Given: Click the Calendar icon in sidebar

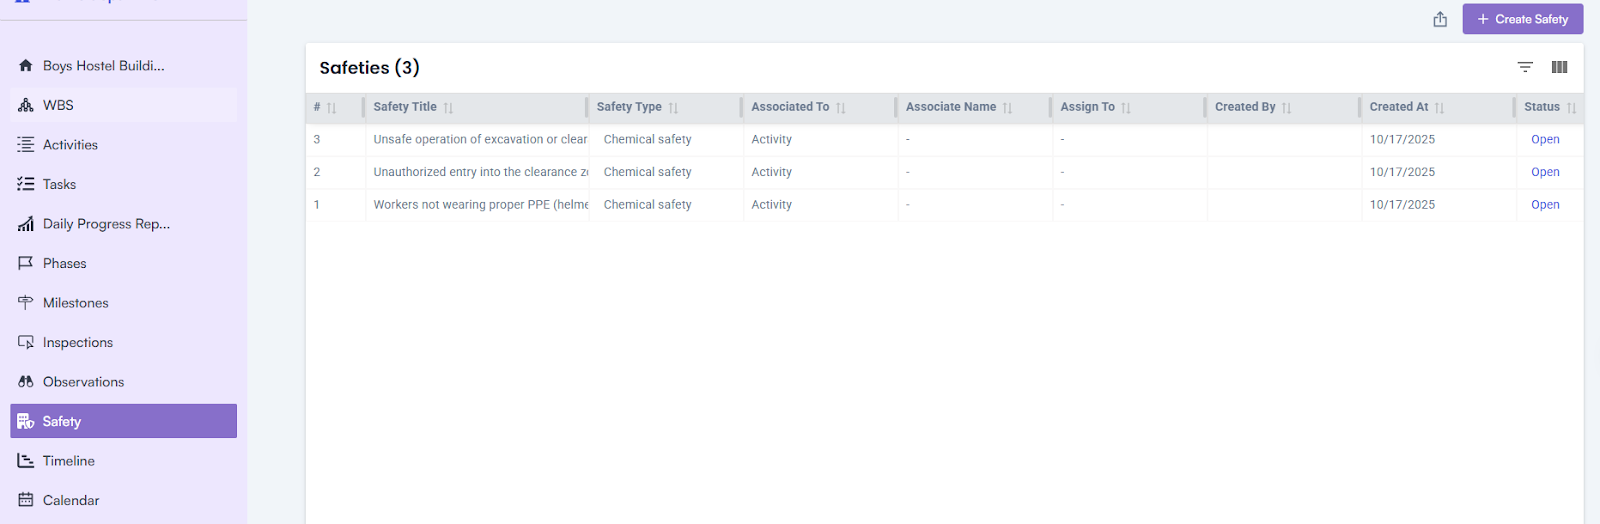Looking at the screenshot, I should [x=26, y=500].
